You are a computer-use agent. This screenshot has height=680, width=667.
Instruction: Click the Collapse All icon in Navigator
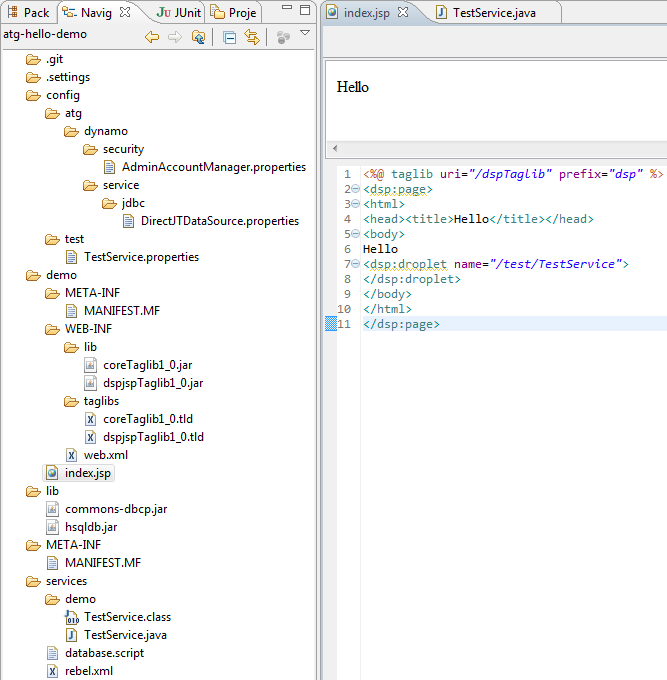pos(229,38)
